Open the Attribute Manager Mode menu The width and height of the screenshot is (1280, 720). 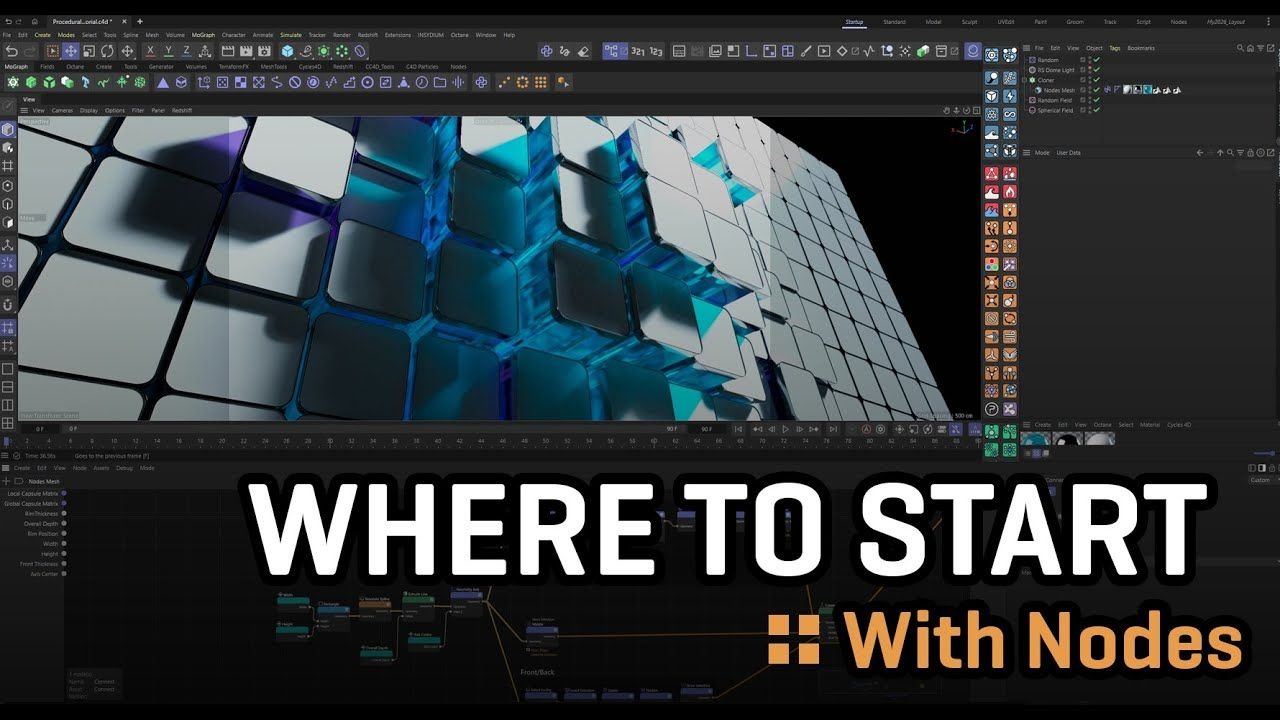pyautogui.click(x=1042, y=153)
